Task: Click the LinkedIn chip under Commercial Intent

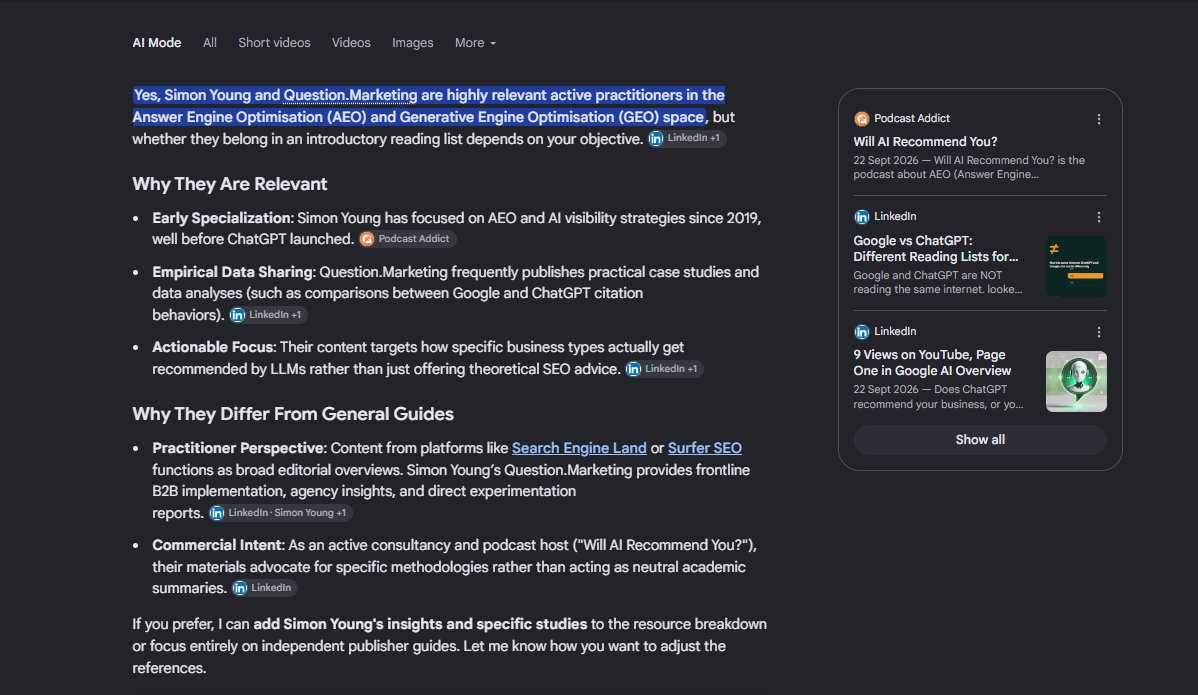Action: (263, 588)
